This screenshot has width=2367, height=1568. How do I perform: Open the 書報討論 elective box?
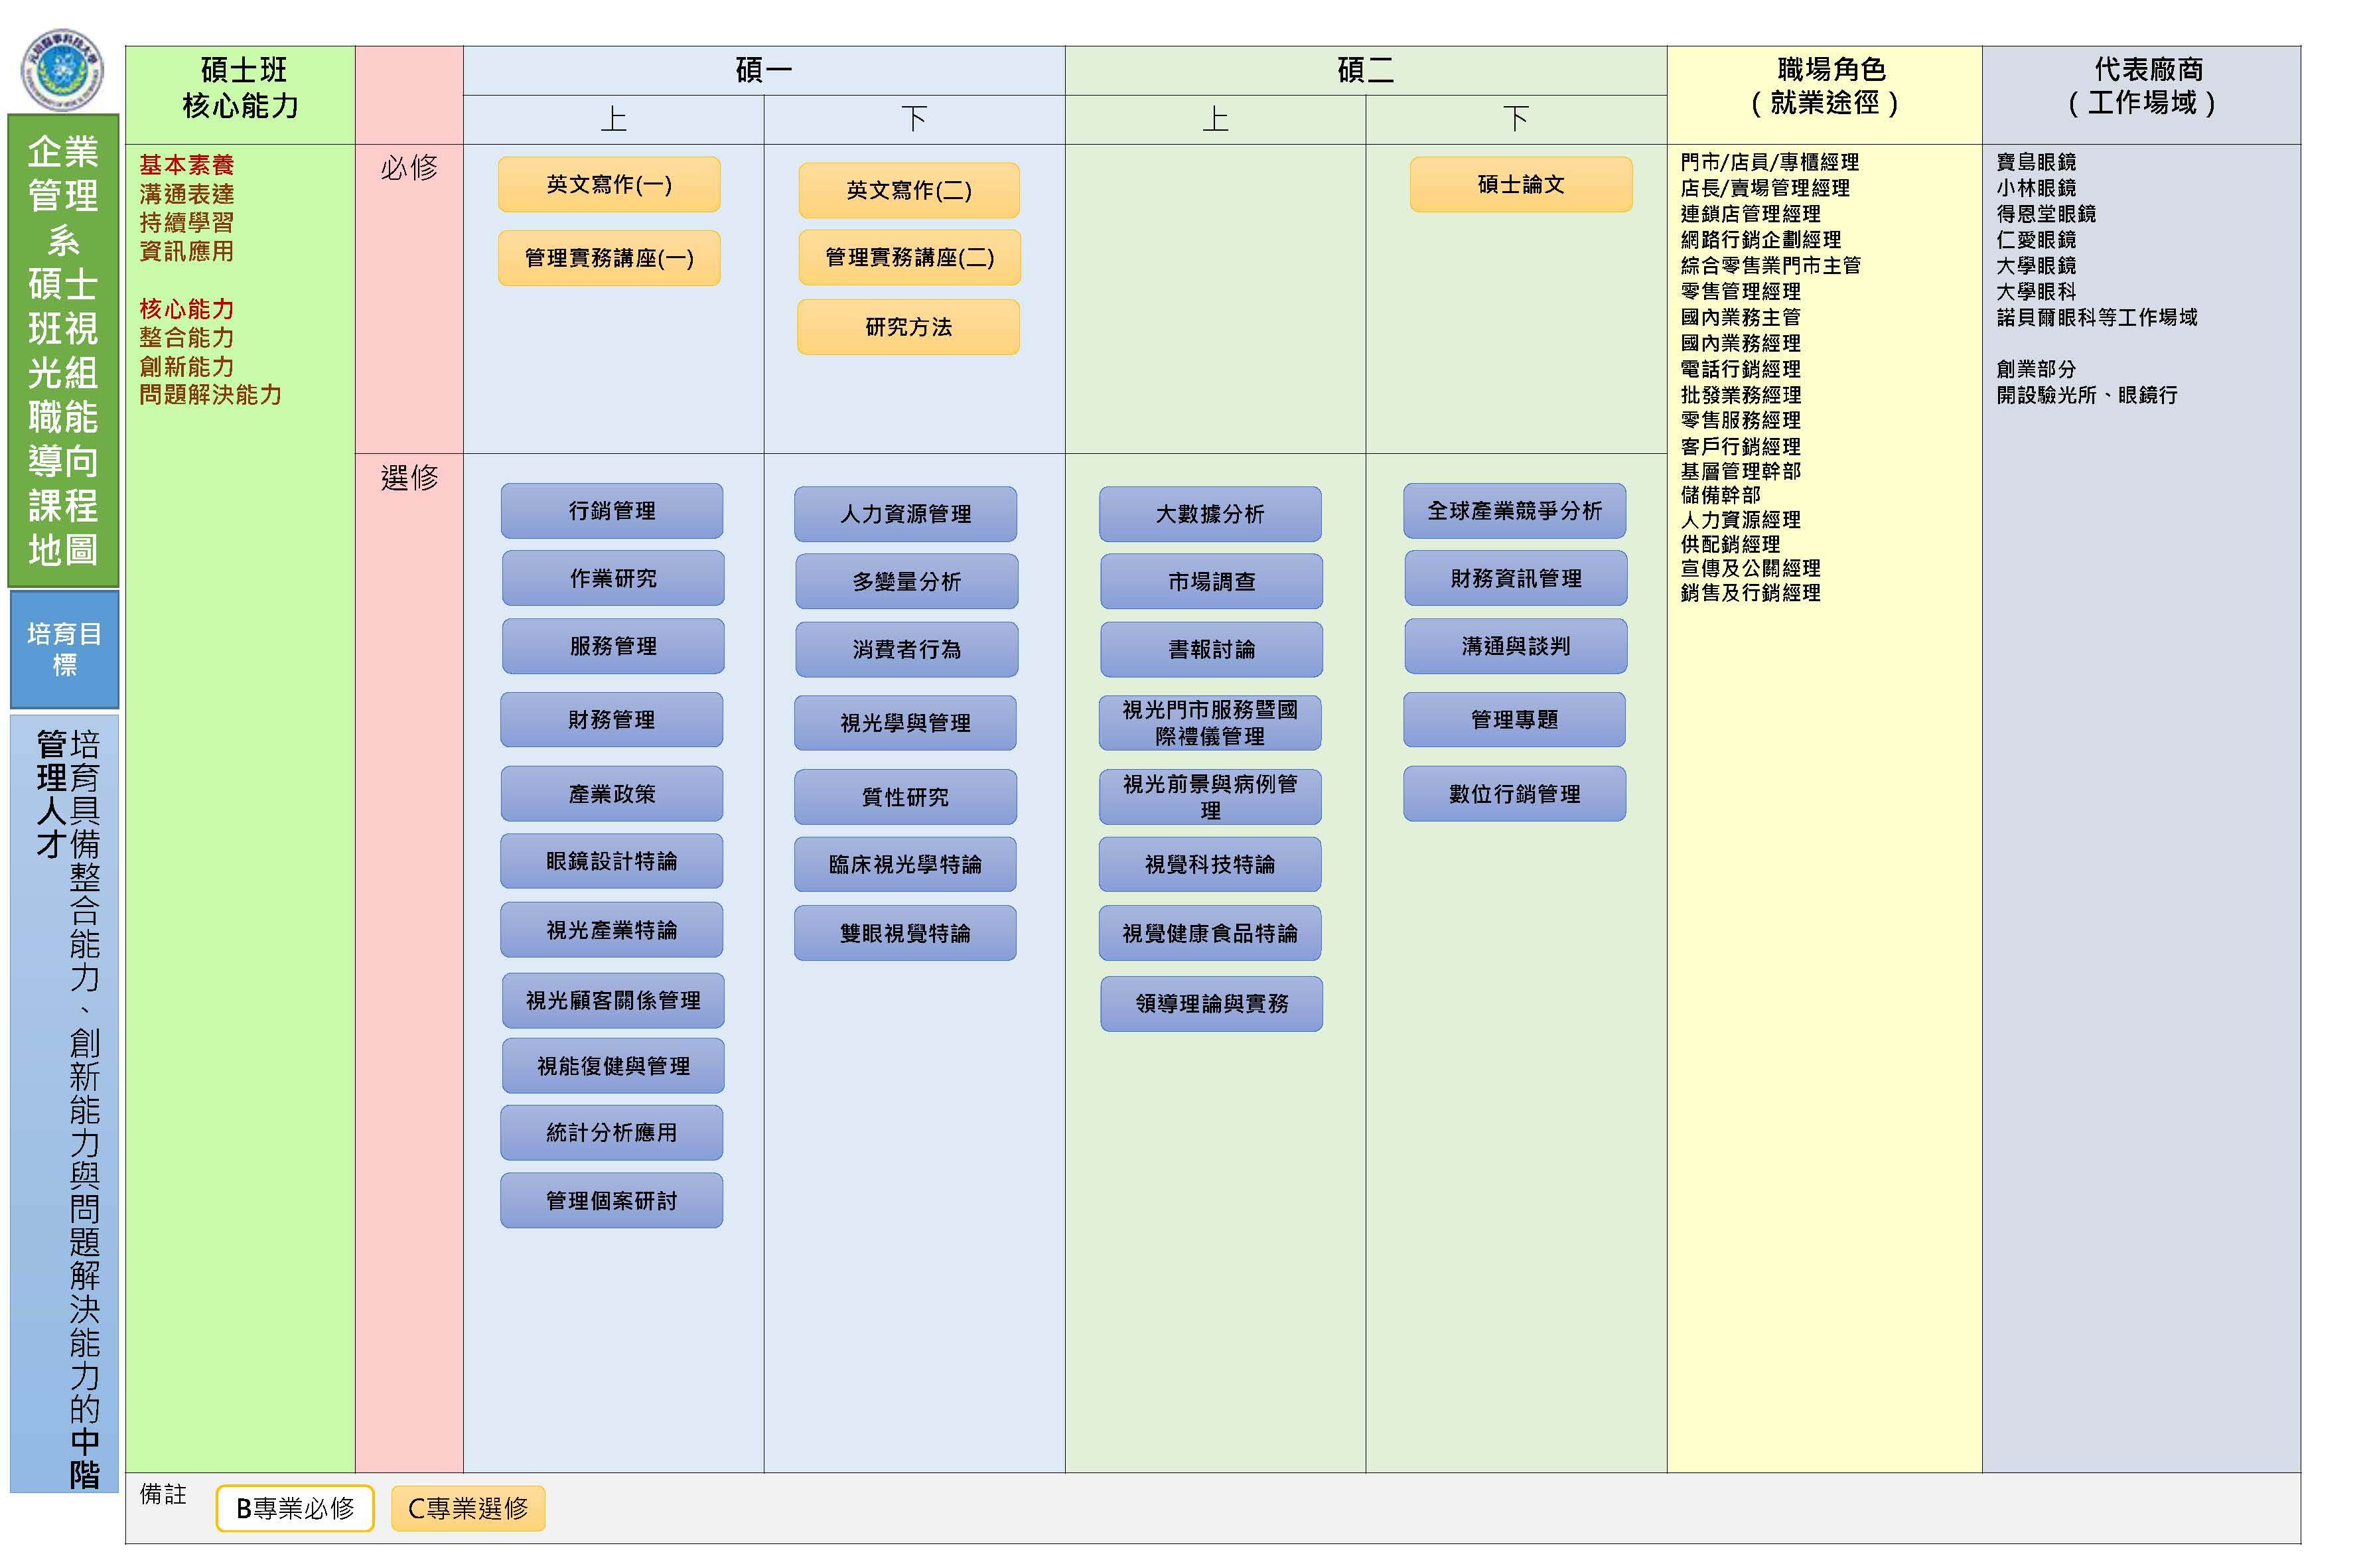(1211, 650)
